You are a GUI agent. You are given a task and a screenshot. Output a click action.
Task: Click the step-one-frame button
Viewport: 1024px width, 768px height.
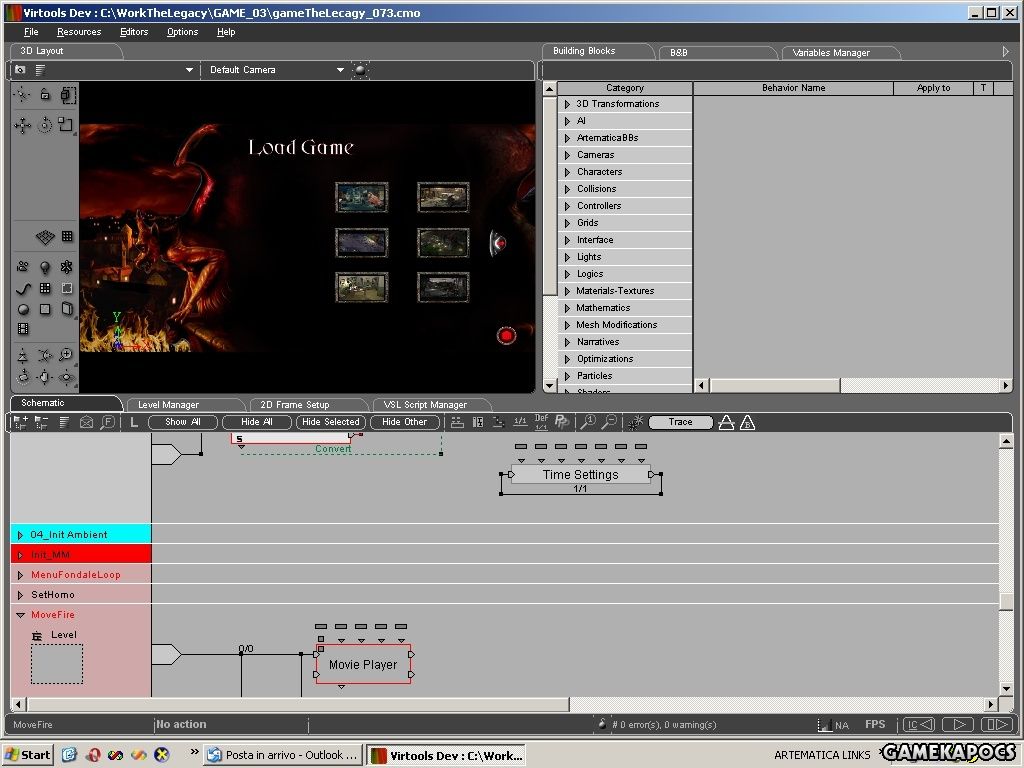[x=997, y=724]
